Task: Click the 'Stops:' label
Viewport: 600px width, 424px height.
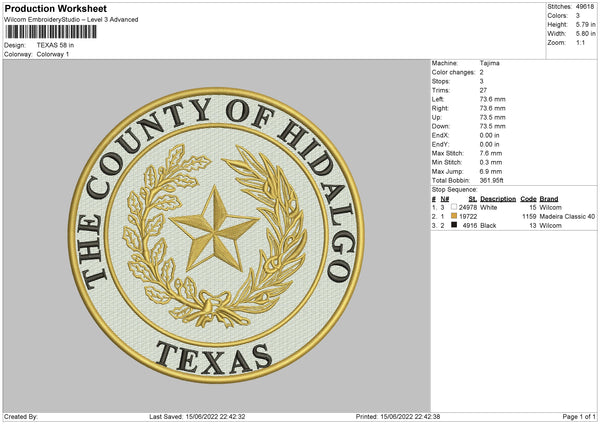Action: point(440,81)
